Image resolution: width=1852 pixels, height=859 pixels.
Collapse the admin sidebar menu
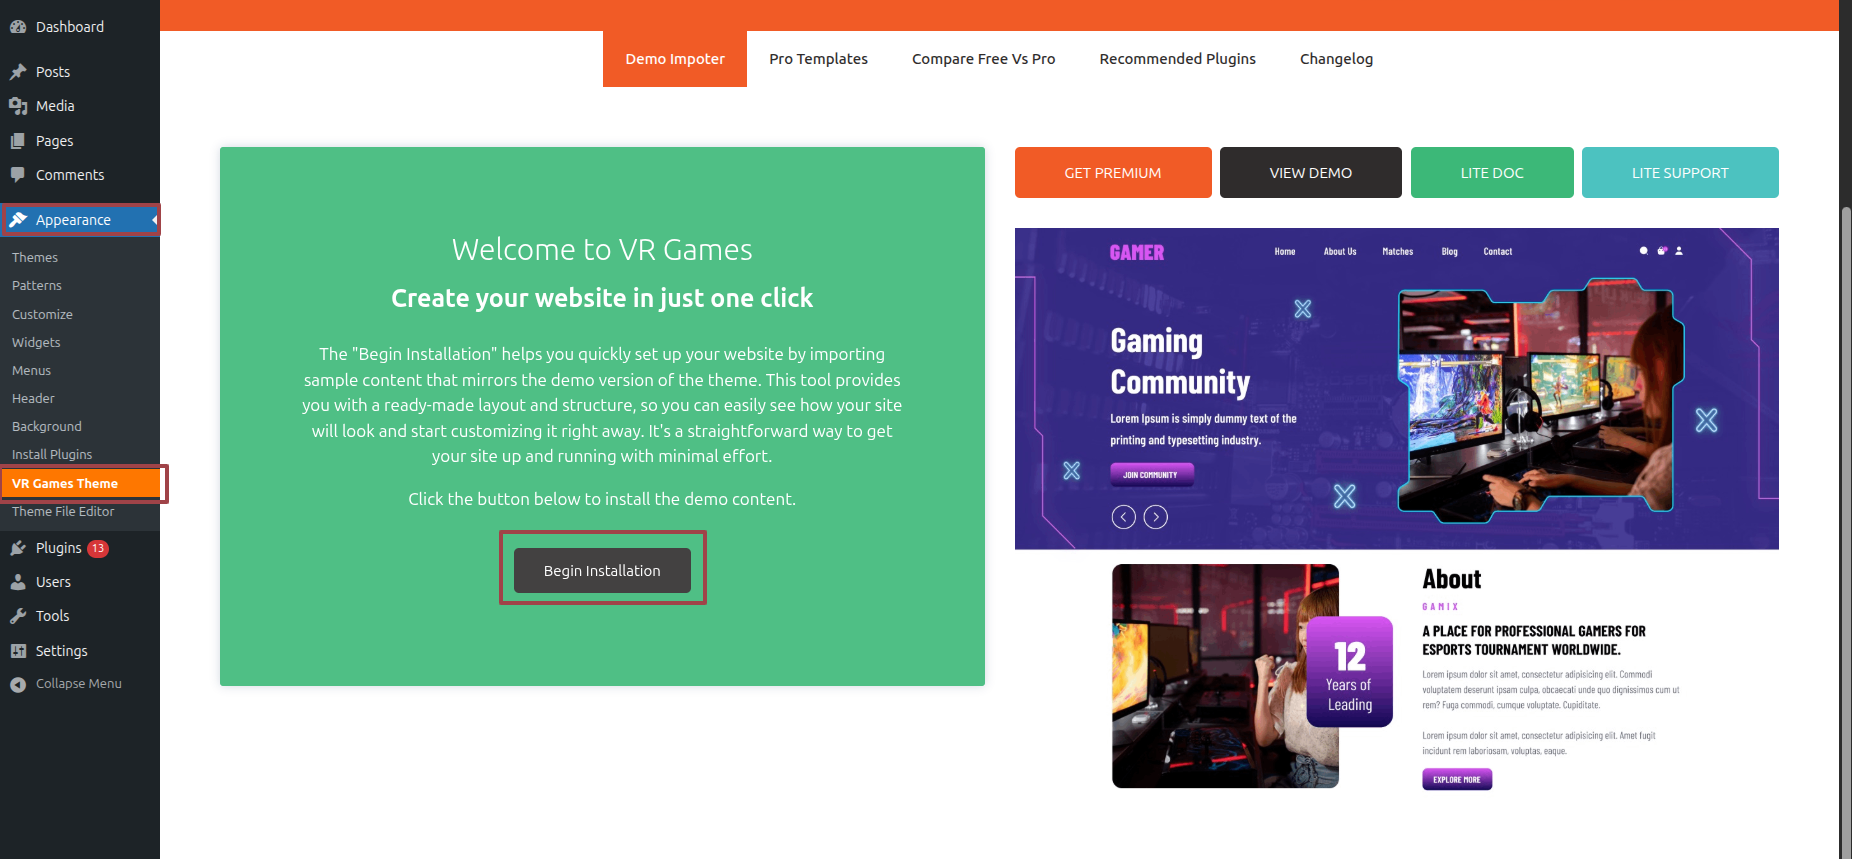point(66,684)
